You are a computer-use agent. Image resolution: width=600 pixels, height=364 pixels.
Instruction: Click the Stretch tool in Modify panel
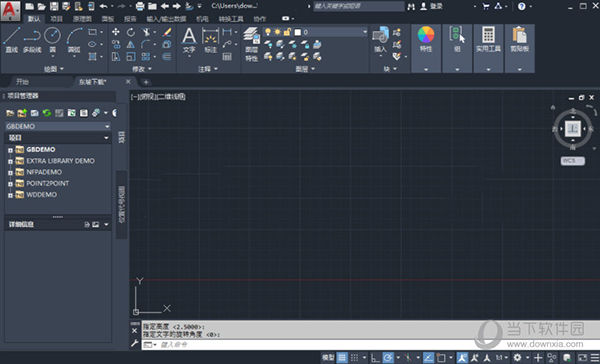[116, 57]
